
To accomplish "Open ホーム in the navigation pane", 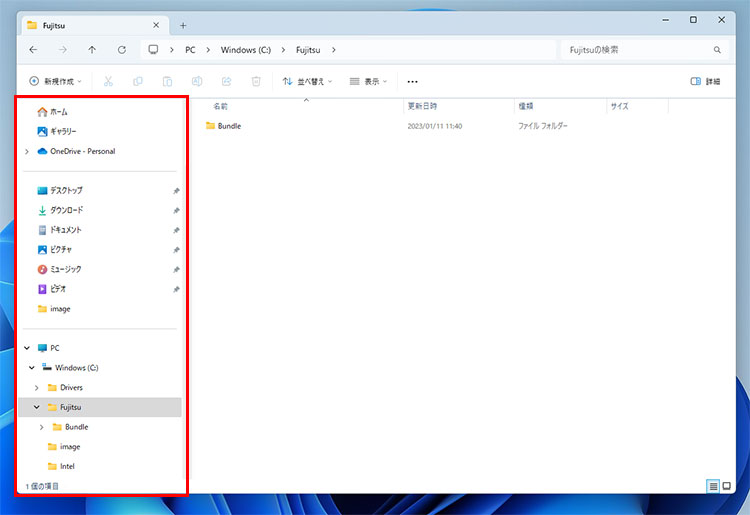I will coord(58,112).
